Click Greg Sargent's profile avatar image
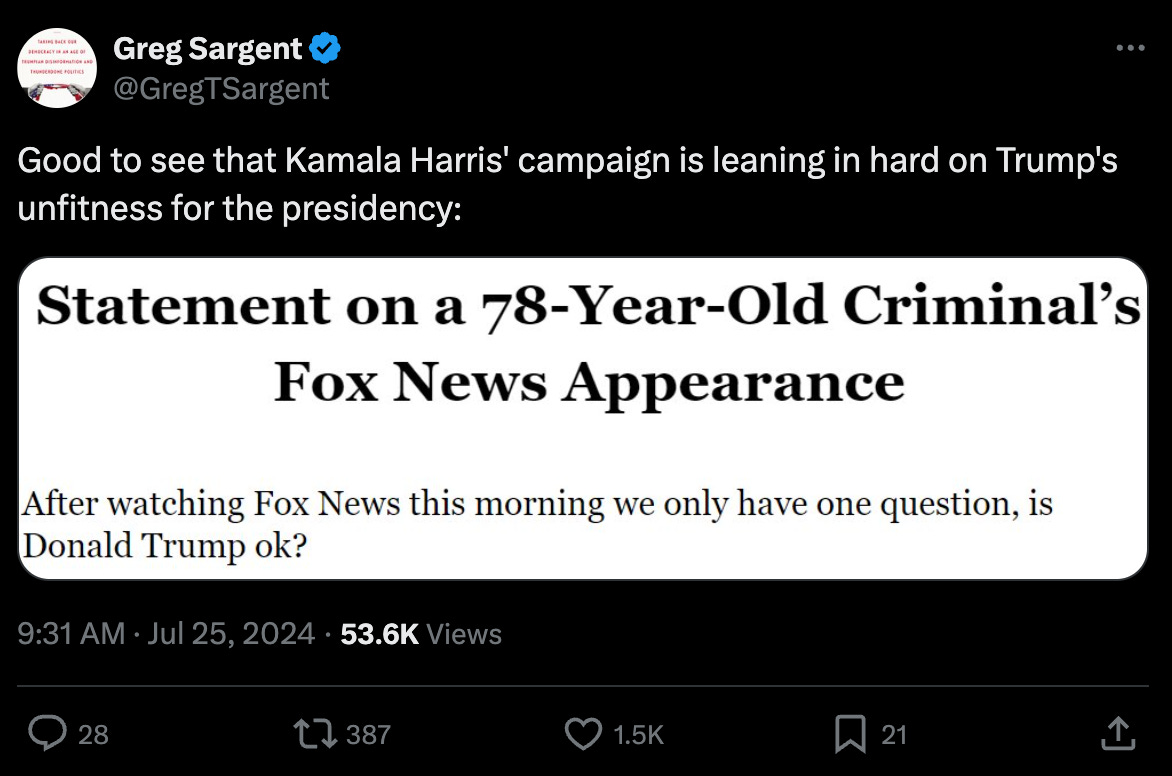Screen dimensions: 1172x776 pyautogui.click(x=57, y=67)
